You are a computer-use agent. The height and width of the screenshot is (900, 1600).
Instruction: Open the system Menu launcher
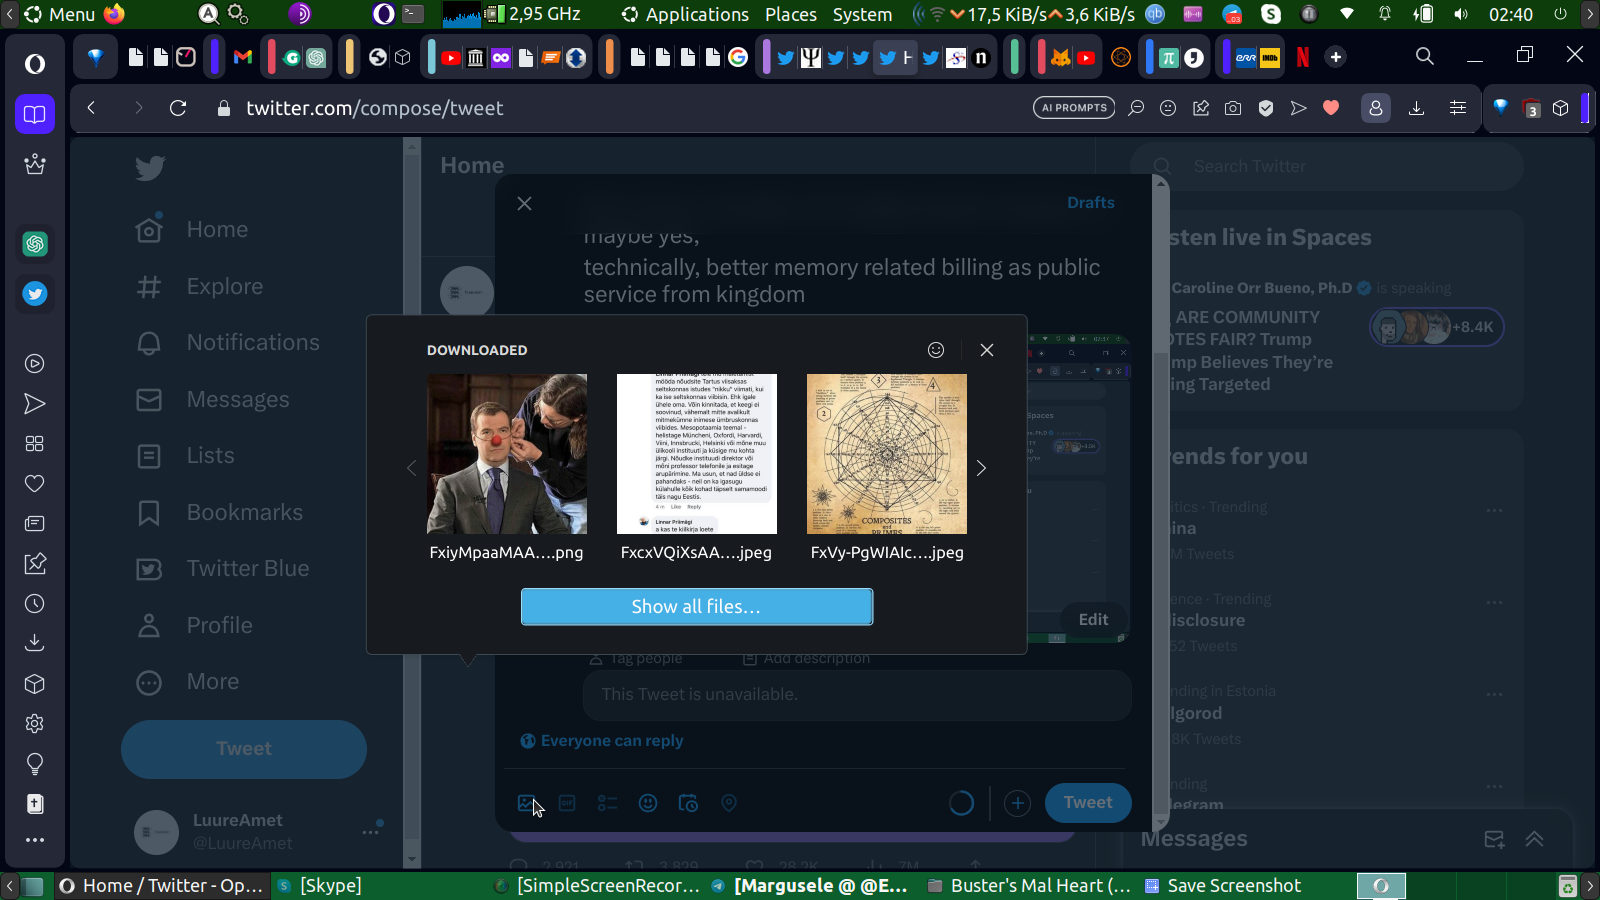(60, 14)
